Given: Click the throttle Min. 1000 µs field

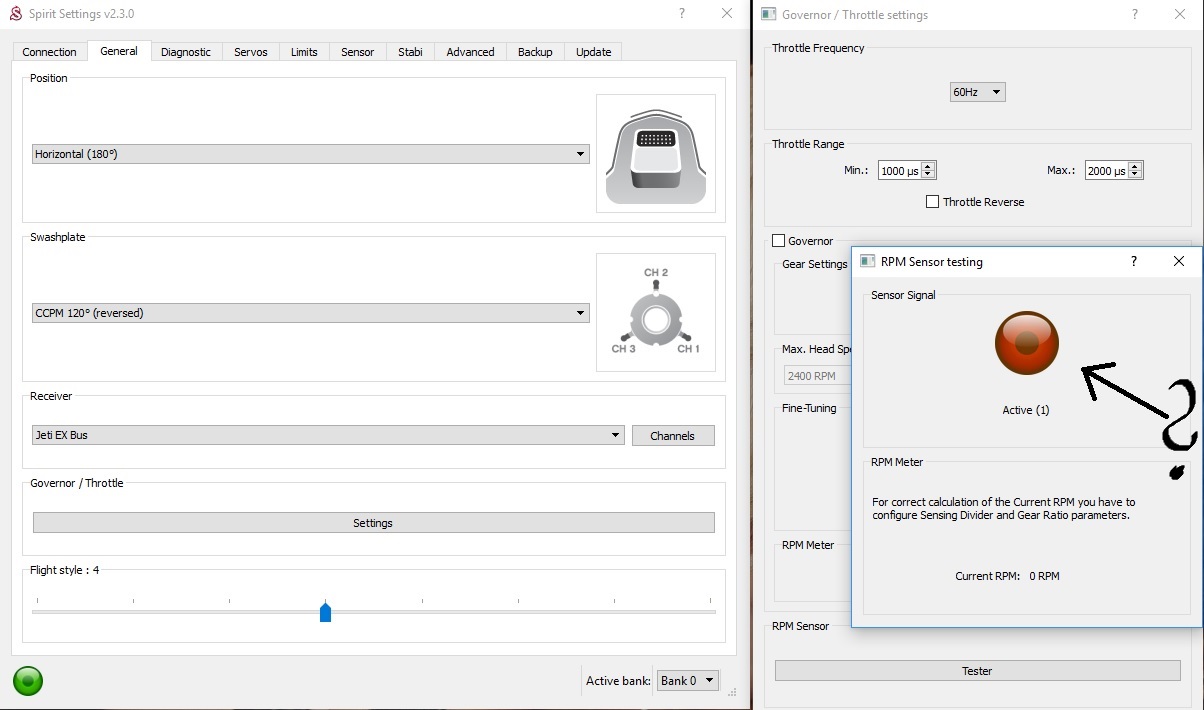Looking at the screenshot, I should (899, 171).
